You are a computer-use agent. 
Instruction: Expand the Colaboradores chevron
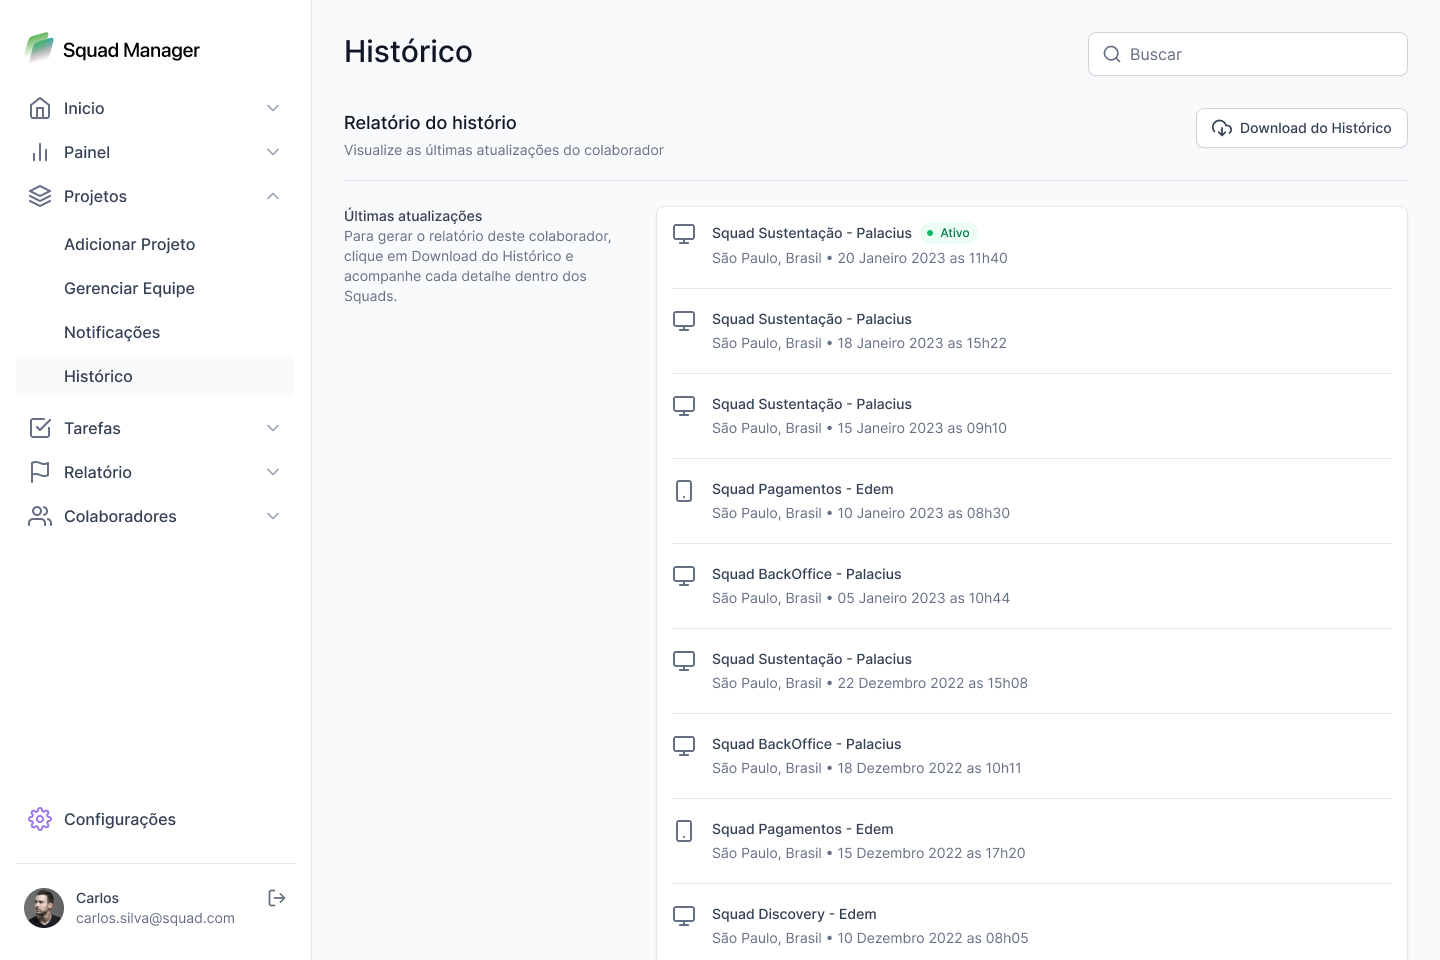click(273, 516)
